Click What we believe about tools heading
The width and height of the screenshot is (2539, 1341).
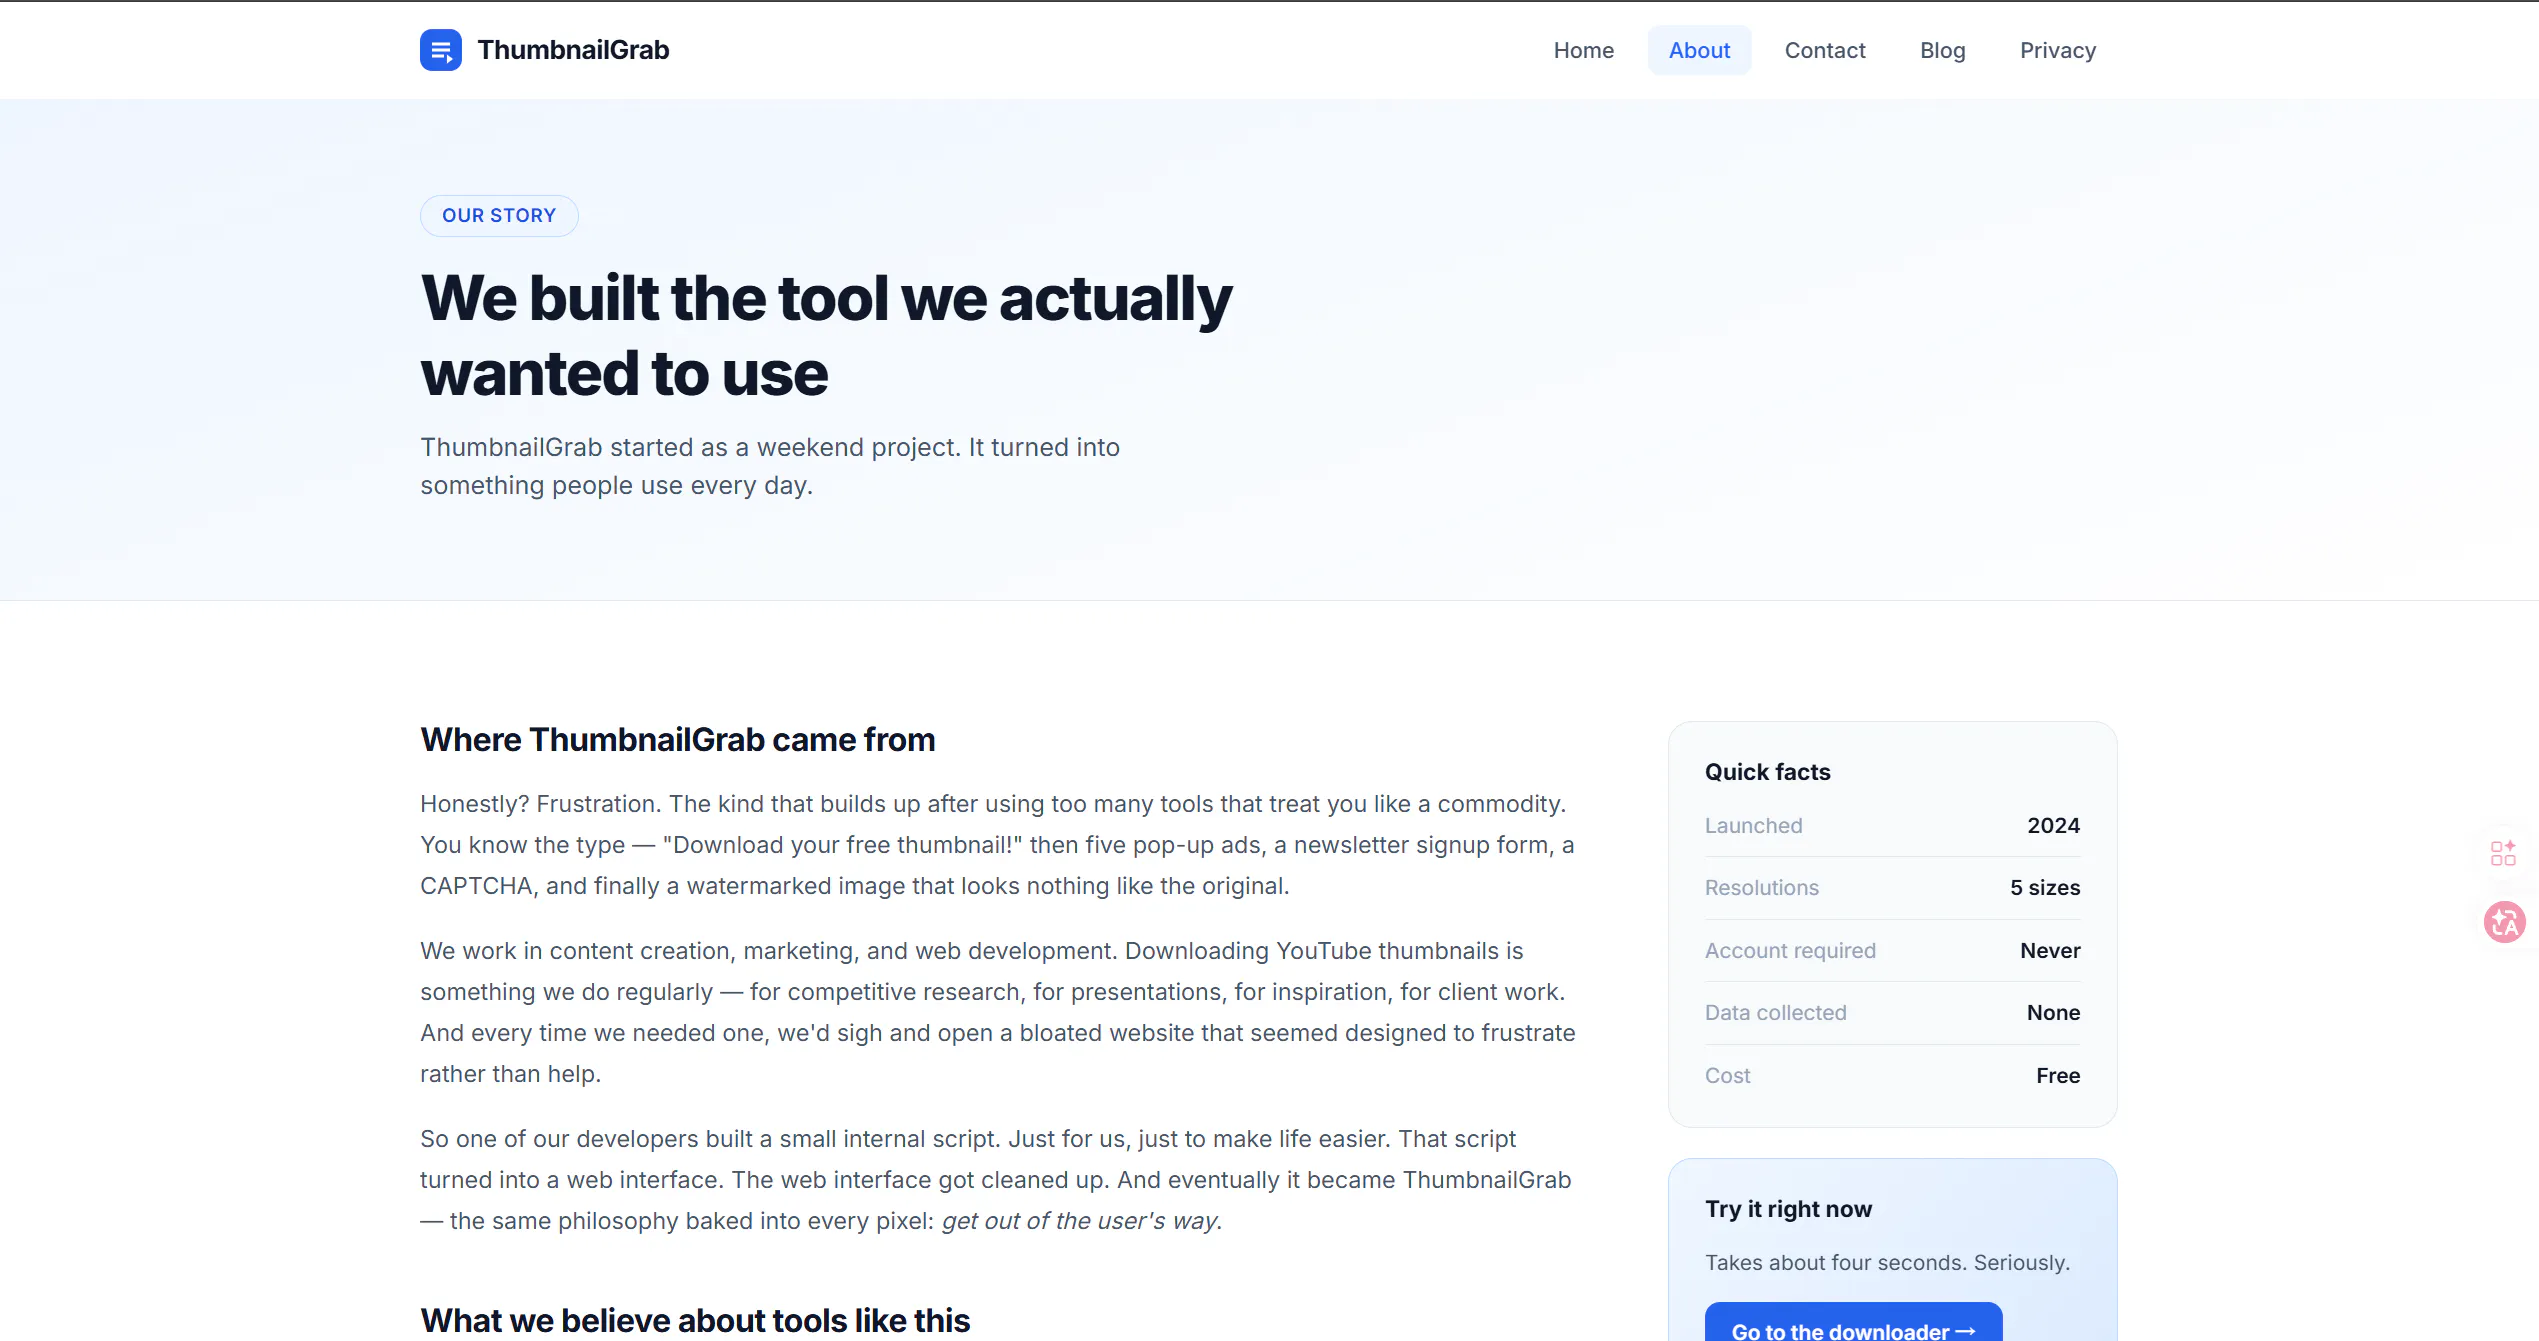pyautogui.click(x=695, y=1320)
